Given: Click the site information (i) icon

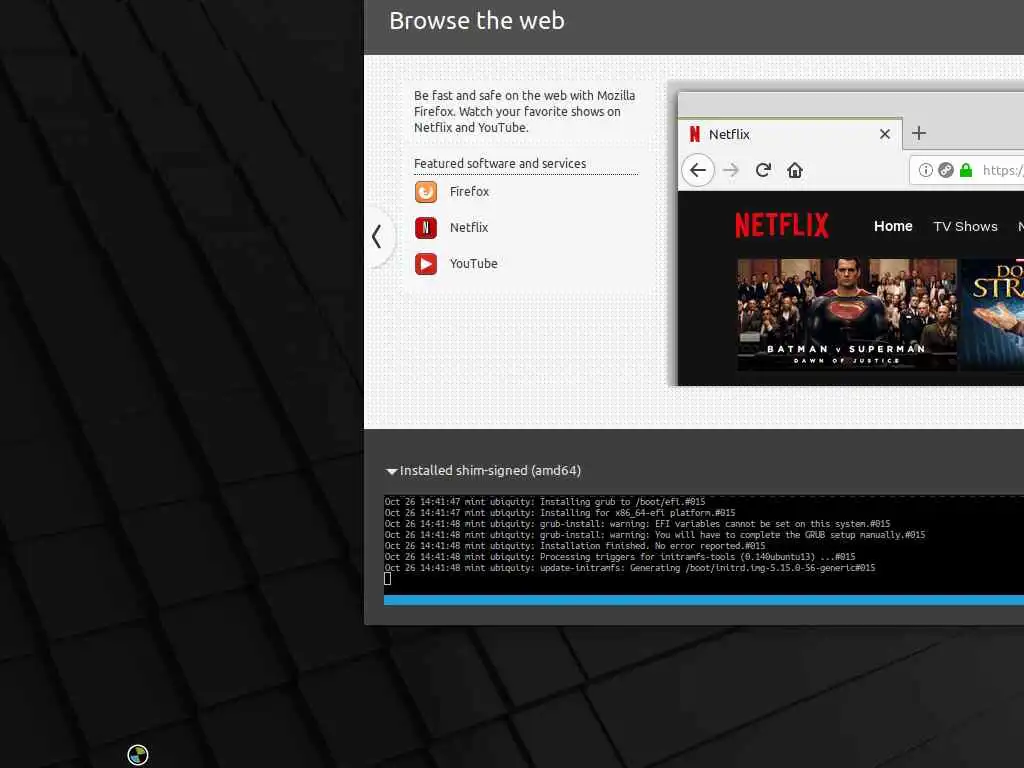Looking at the screenshot, I should 925,170.
